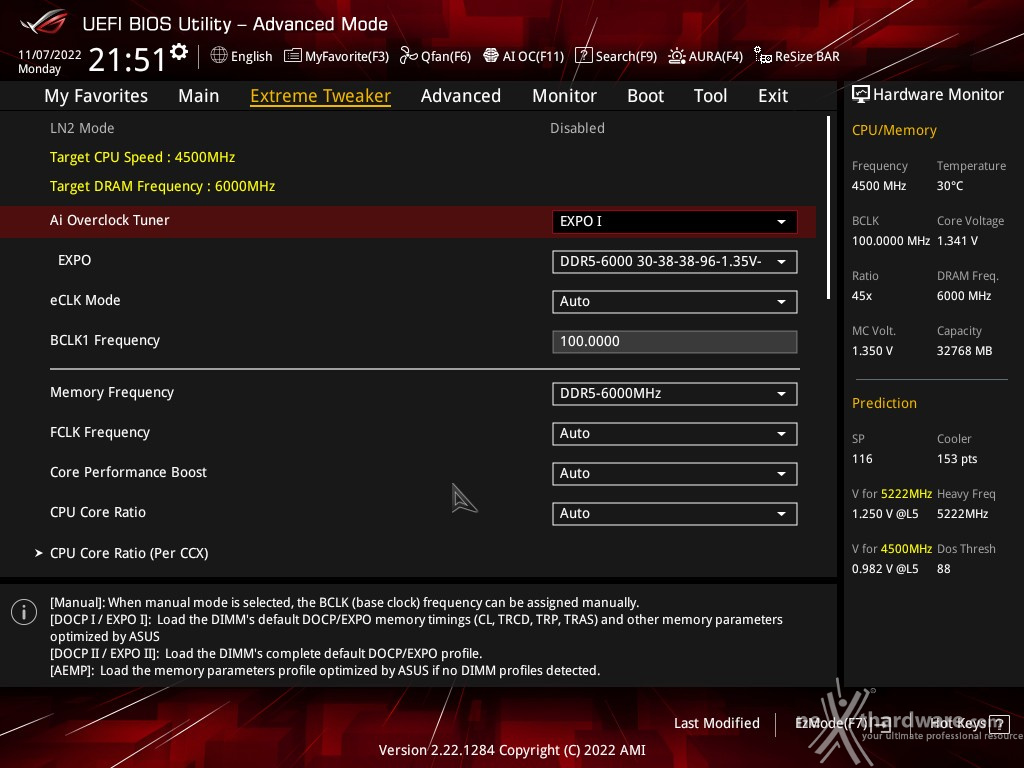Screen dimensions: 1024x768
Task: Switch to Advanced tab
Action: tap(460, 96)
